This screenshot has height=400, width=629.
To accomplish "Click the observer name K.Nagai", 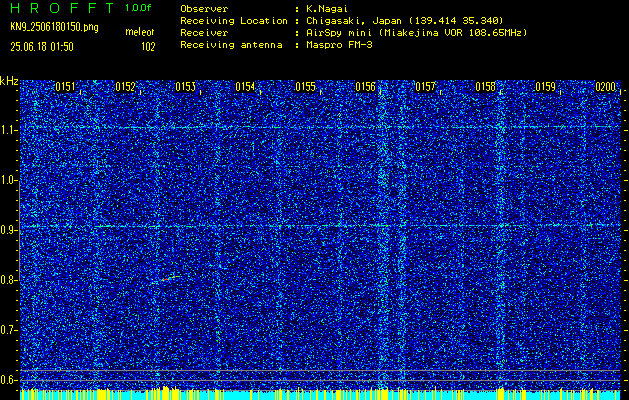I will (x=326, y=9).
